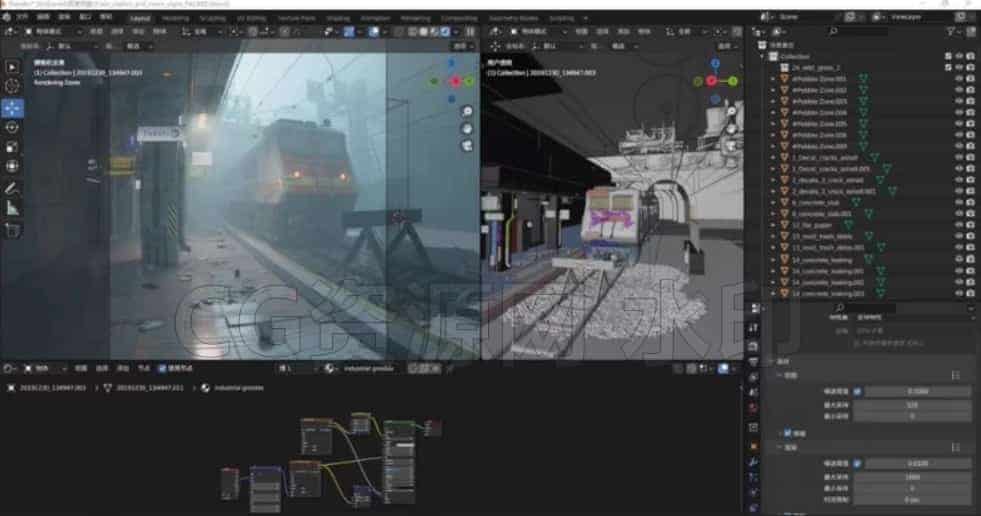The height and width of the screenshot is (516, 981).
Task: Open the left viewport object mode dropdown
Action: (52, 31)
